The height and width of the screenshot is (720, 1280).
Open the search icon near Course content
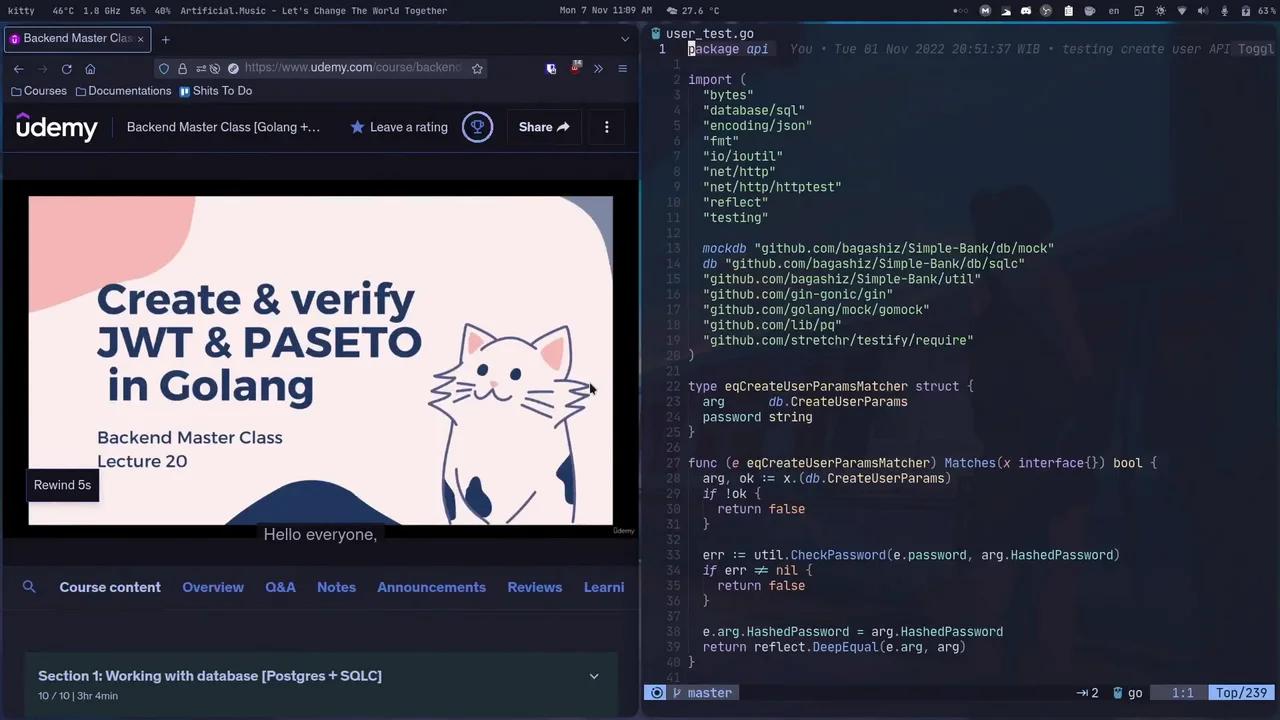(x=29, y=587)
